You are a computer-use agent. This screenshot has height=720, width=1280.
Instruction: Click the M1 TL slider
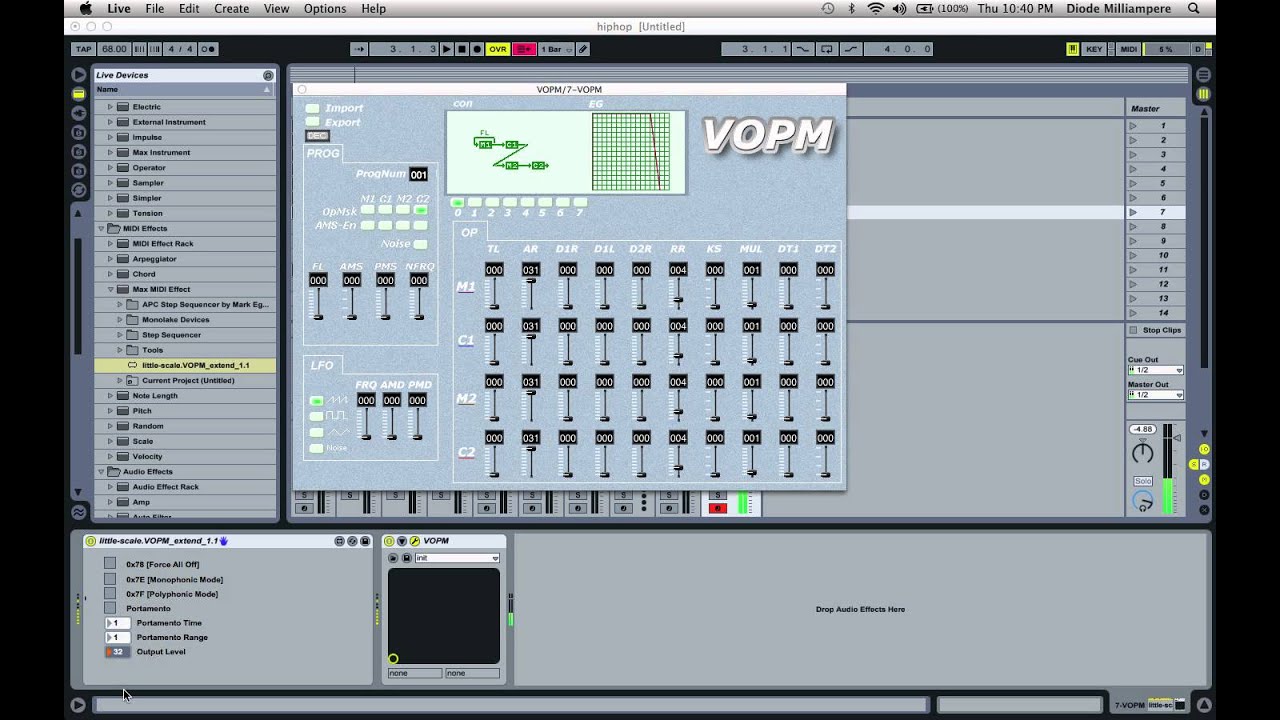(x=494, y=294)
